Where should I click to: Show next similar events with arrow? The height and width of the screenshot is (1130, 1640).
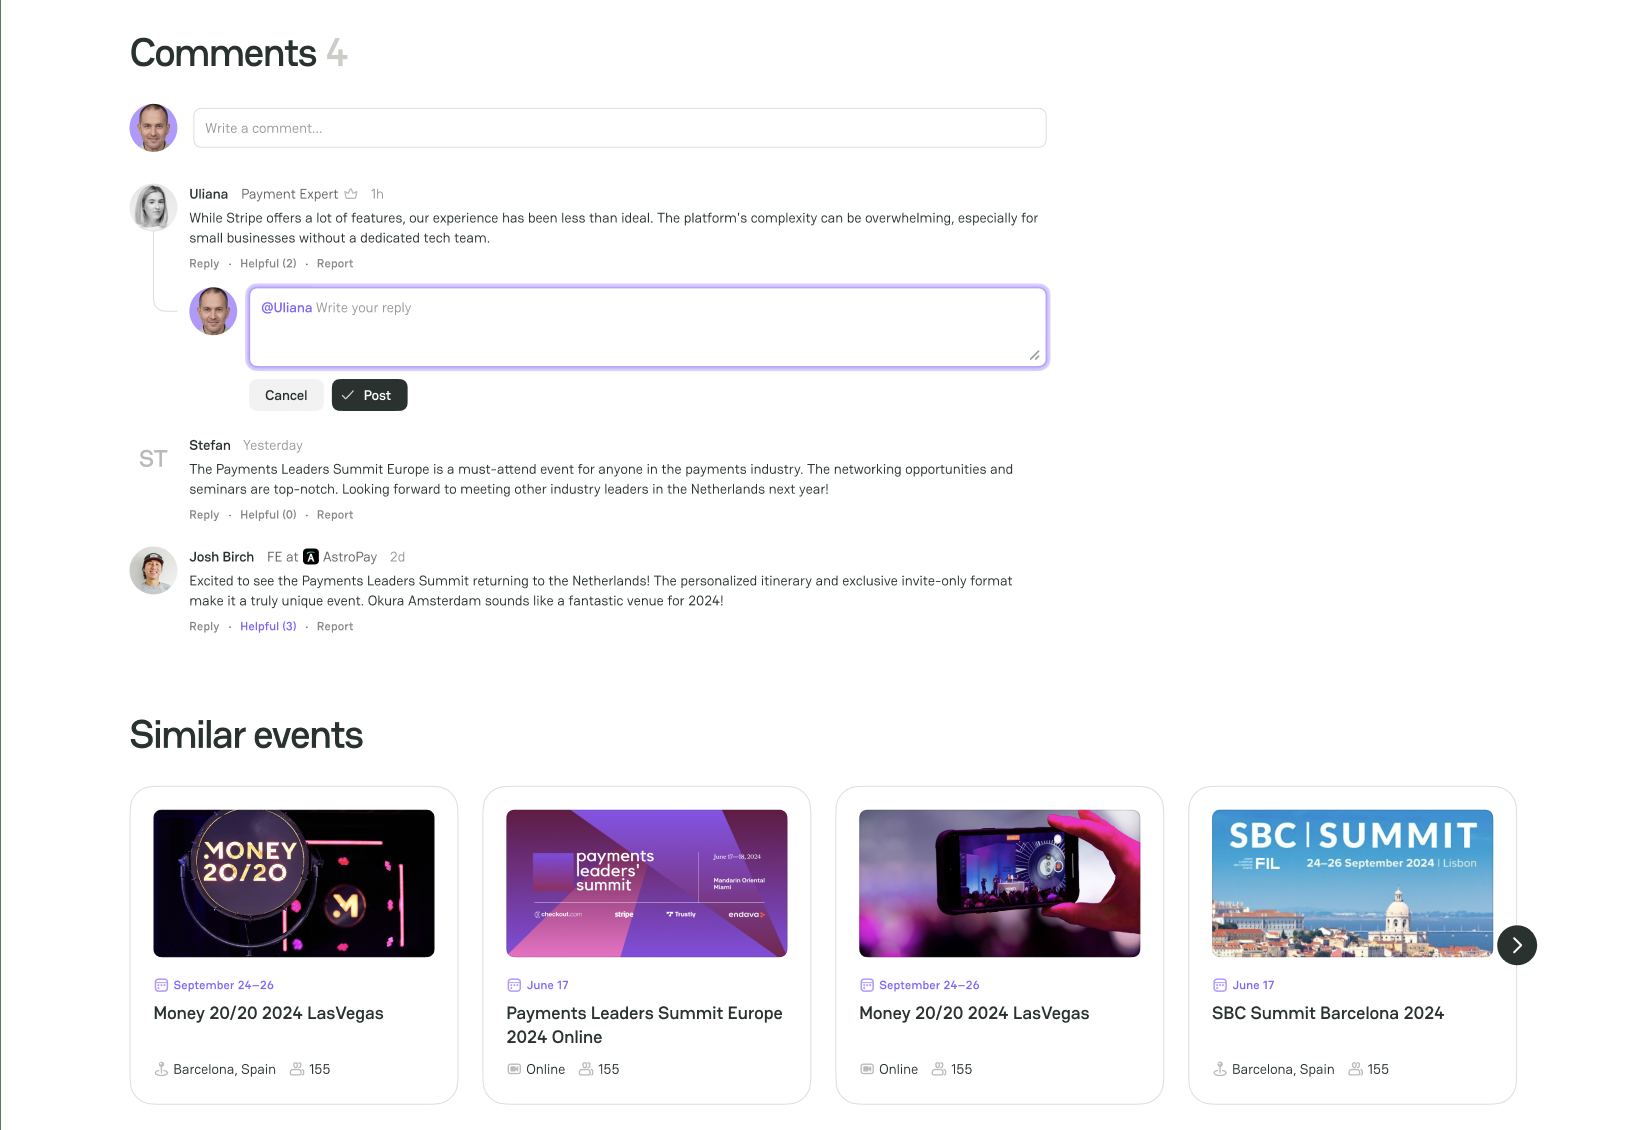point(1516,945)
